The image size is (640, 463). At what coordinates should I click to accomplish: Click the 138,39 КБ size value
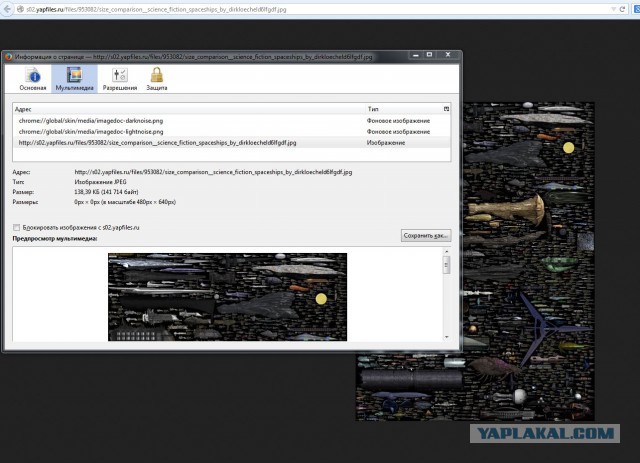106,192
